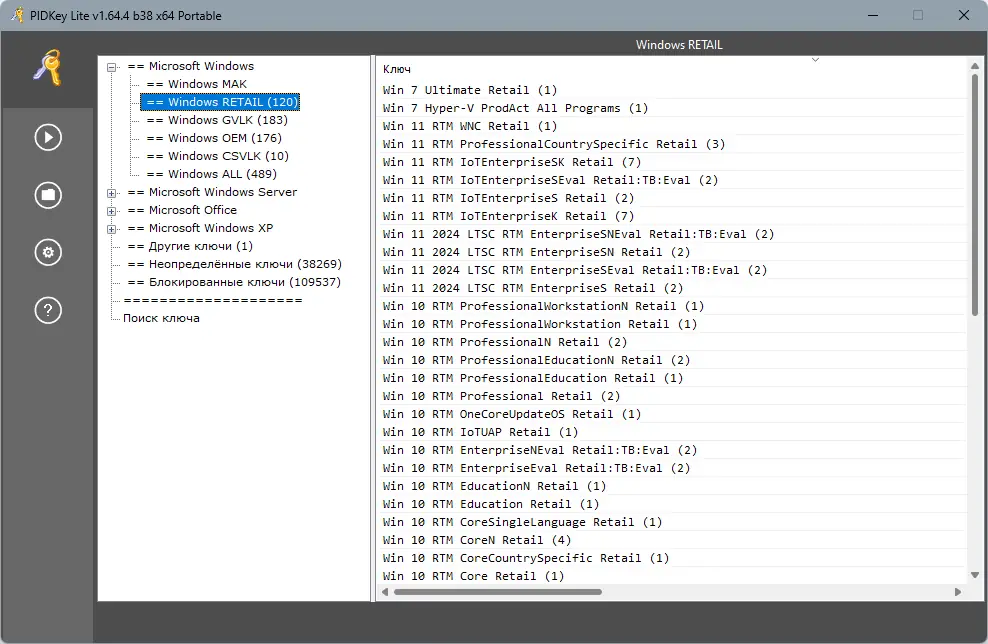Select Windows ALL (489) tree item
This screenshot has width=988, height=644.
pyautogui.click(x=212, y=174)
